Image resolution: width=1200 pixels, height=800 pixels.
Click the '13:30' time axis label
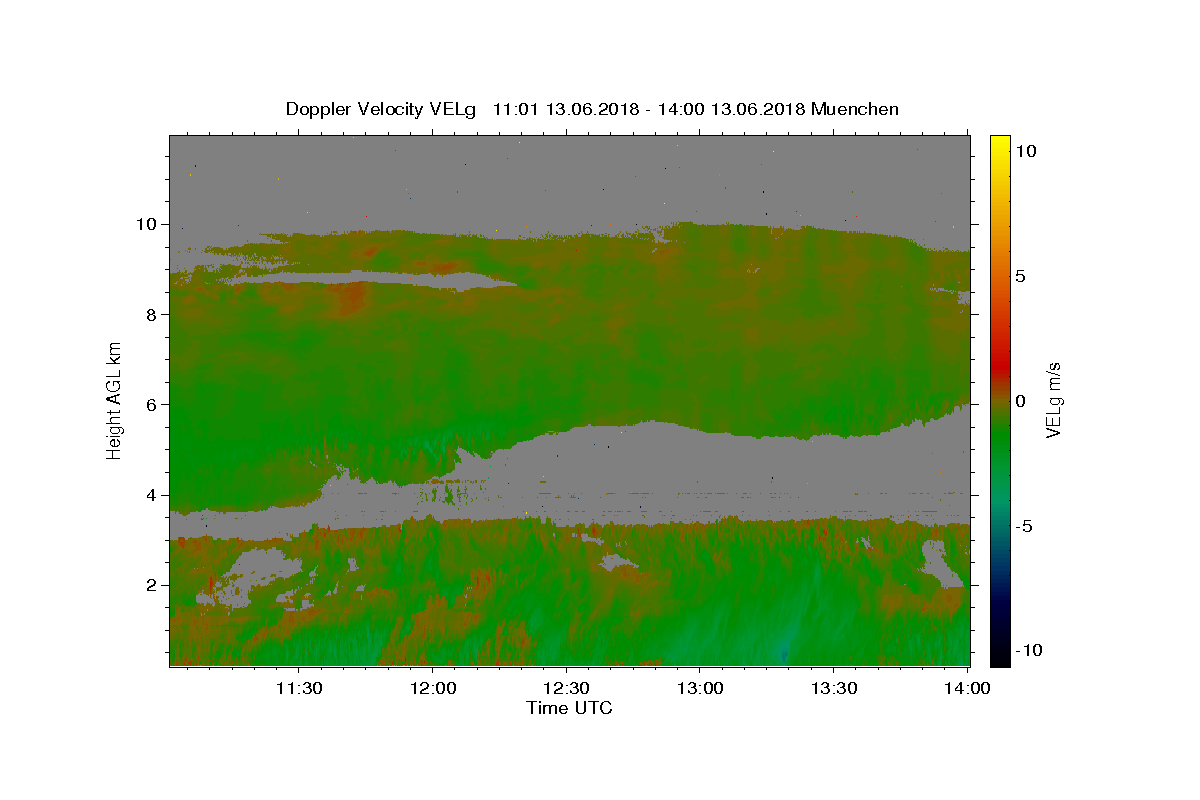(x=835, y=688)
